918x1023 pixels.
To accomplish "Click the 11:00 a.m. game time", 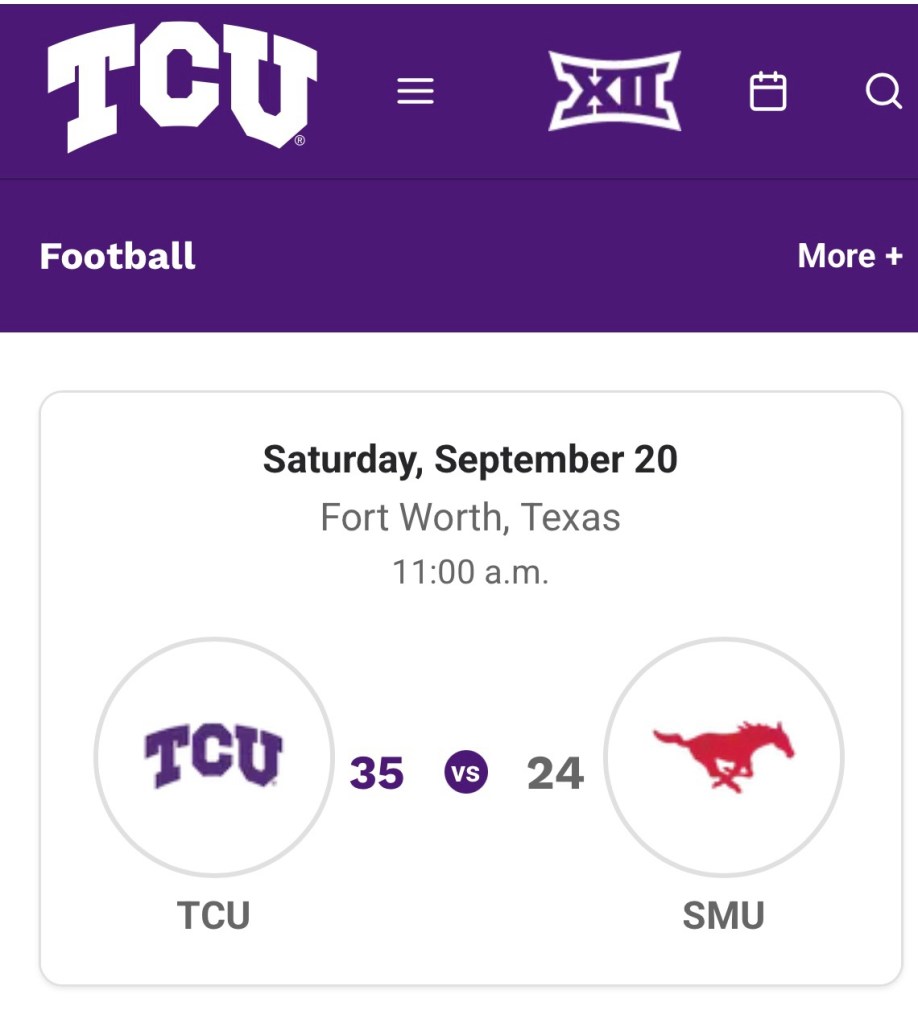I will (x=470, y=573).
